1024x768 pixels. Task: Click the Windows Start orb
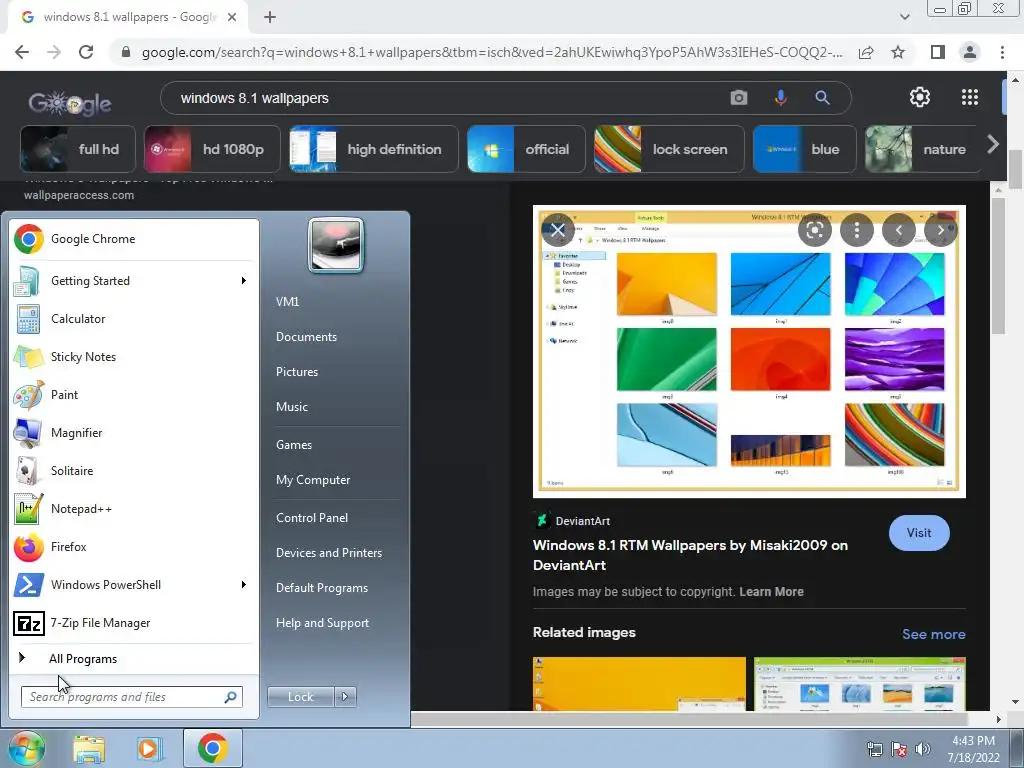click(x=26, y=748)
